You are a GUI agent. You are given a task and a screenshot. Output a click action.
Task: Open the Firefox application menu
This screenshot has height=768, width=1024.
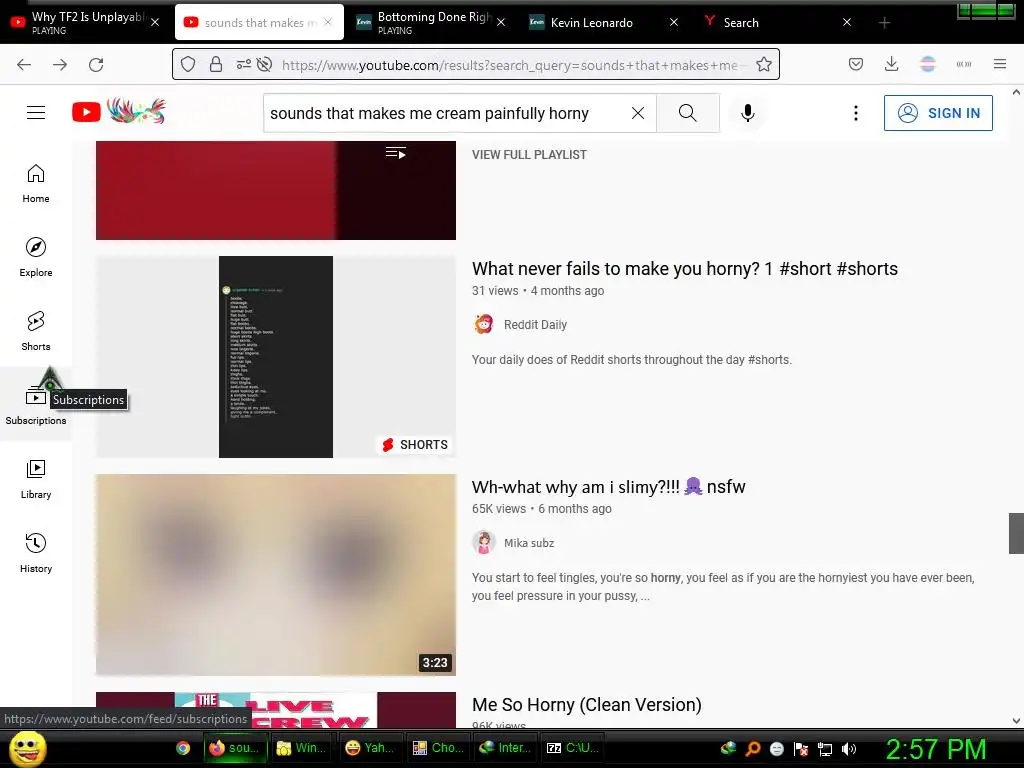point(999,64)
